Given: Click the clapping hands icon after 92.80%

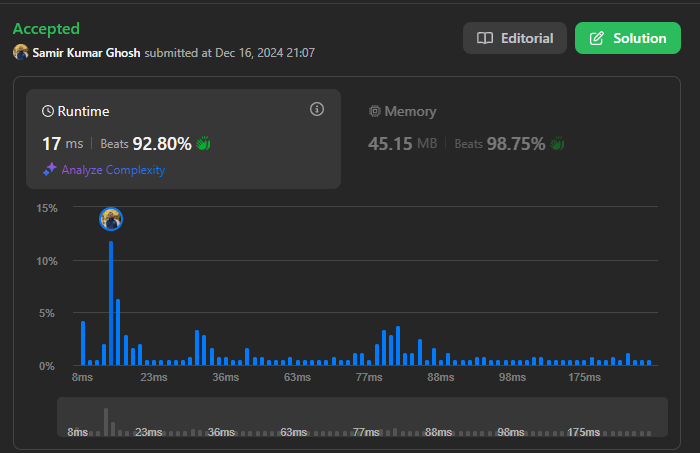Looking at the screenshot, I should (203, 144).
